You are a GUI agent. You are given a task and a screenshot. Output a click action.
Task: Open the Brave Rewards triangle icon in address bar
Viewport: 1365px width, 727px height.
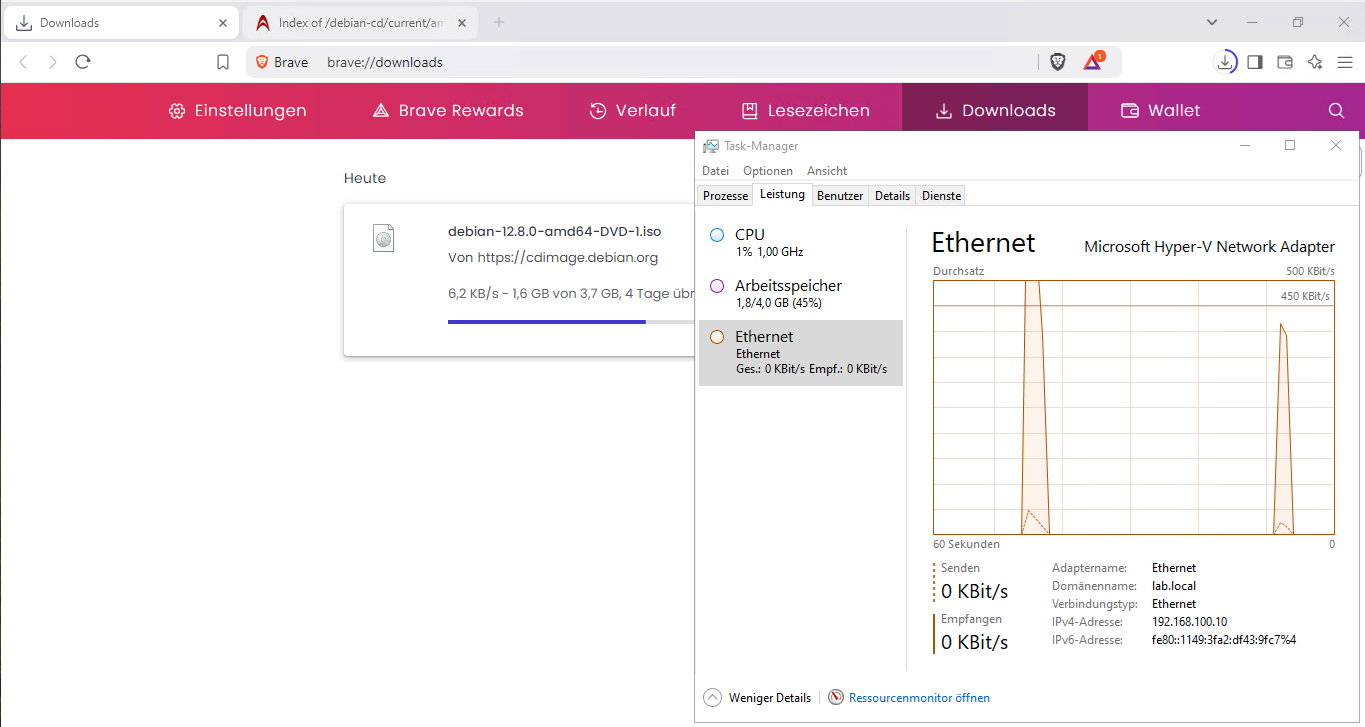pyautogui.click(x=1093, y=62)
